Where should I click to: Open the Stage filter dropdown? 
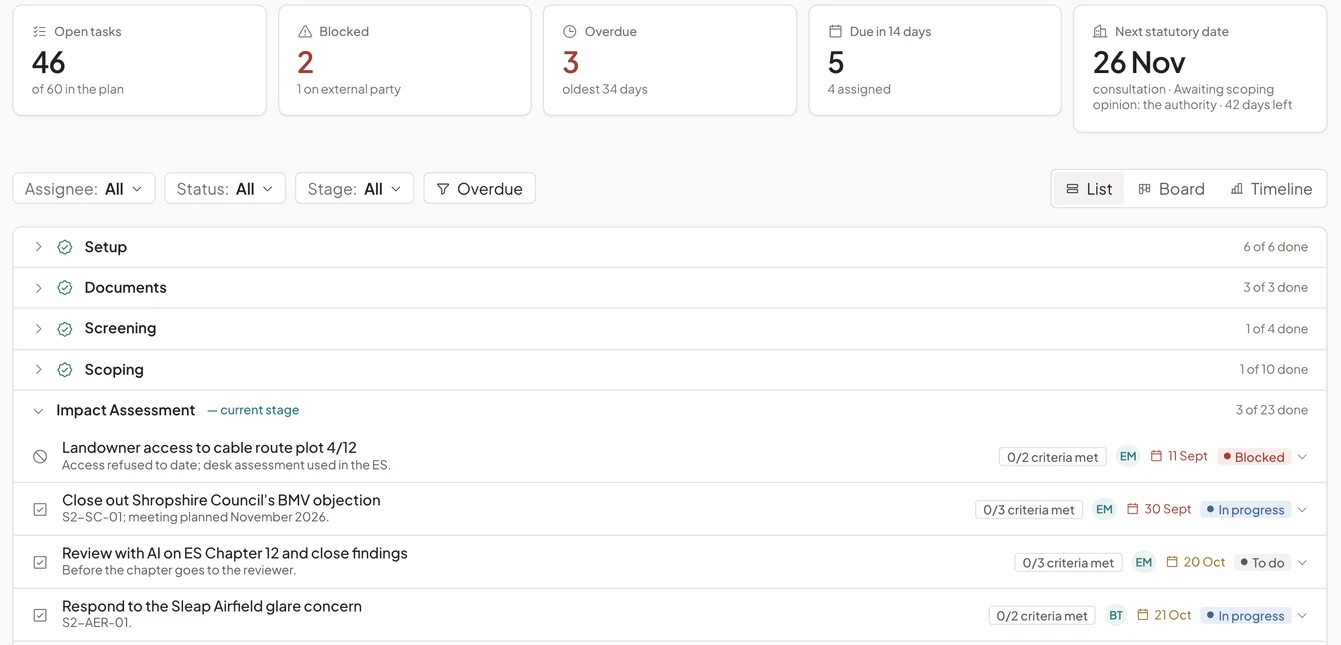click(x=355, y=189)
